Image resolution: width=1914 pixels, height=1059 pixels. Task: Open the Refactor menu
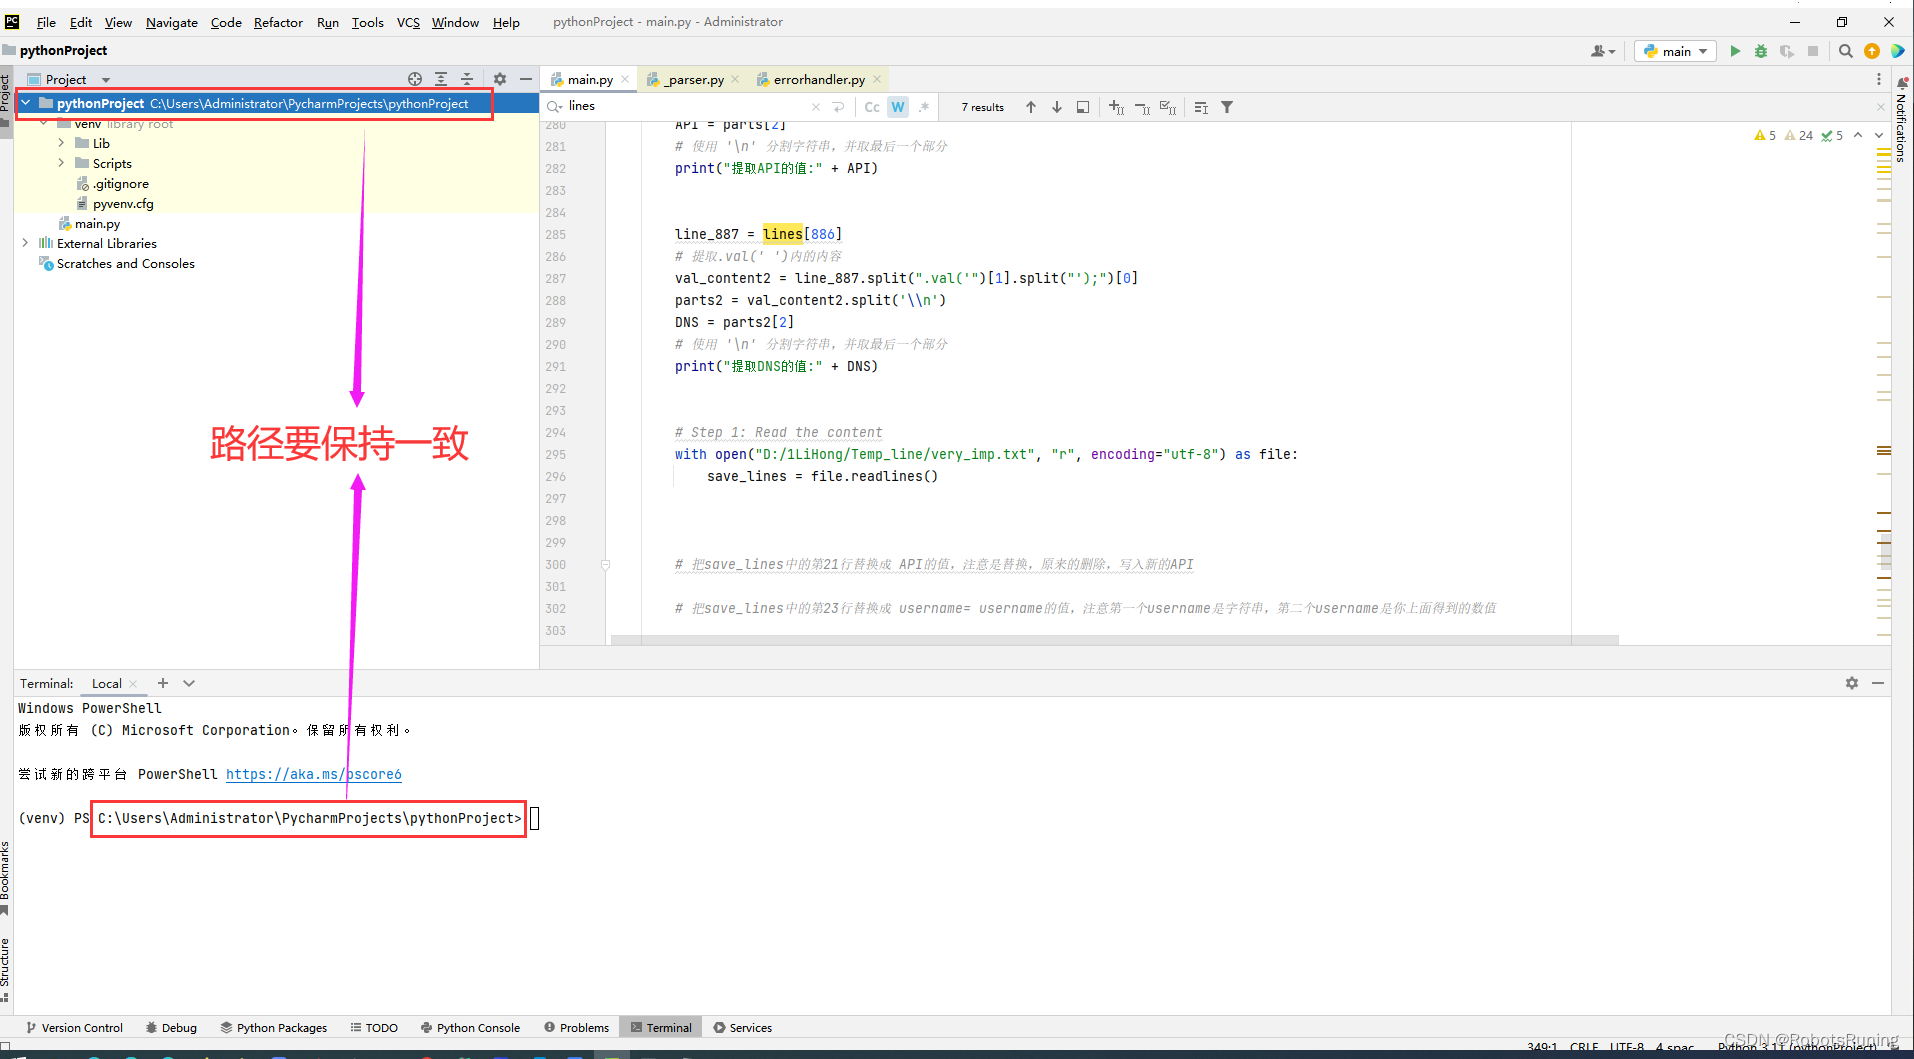[x=278, y=22]
